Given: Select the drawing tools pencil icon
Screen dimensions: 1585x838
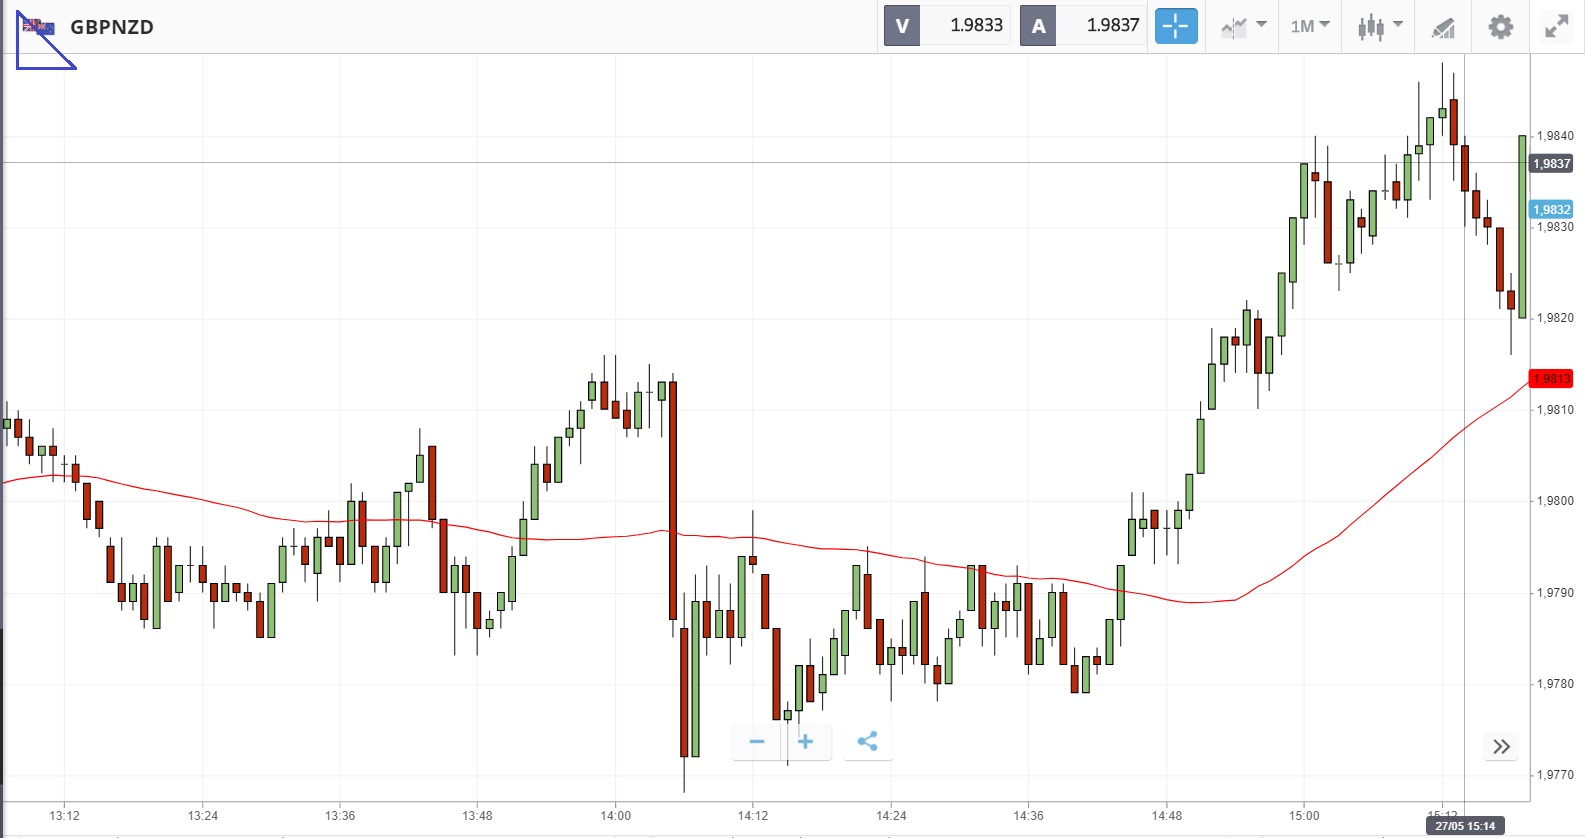Looking at the screenshot, I should point(1442,27).
